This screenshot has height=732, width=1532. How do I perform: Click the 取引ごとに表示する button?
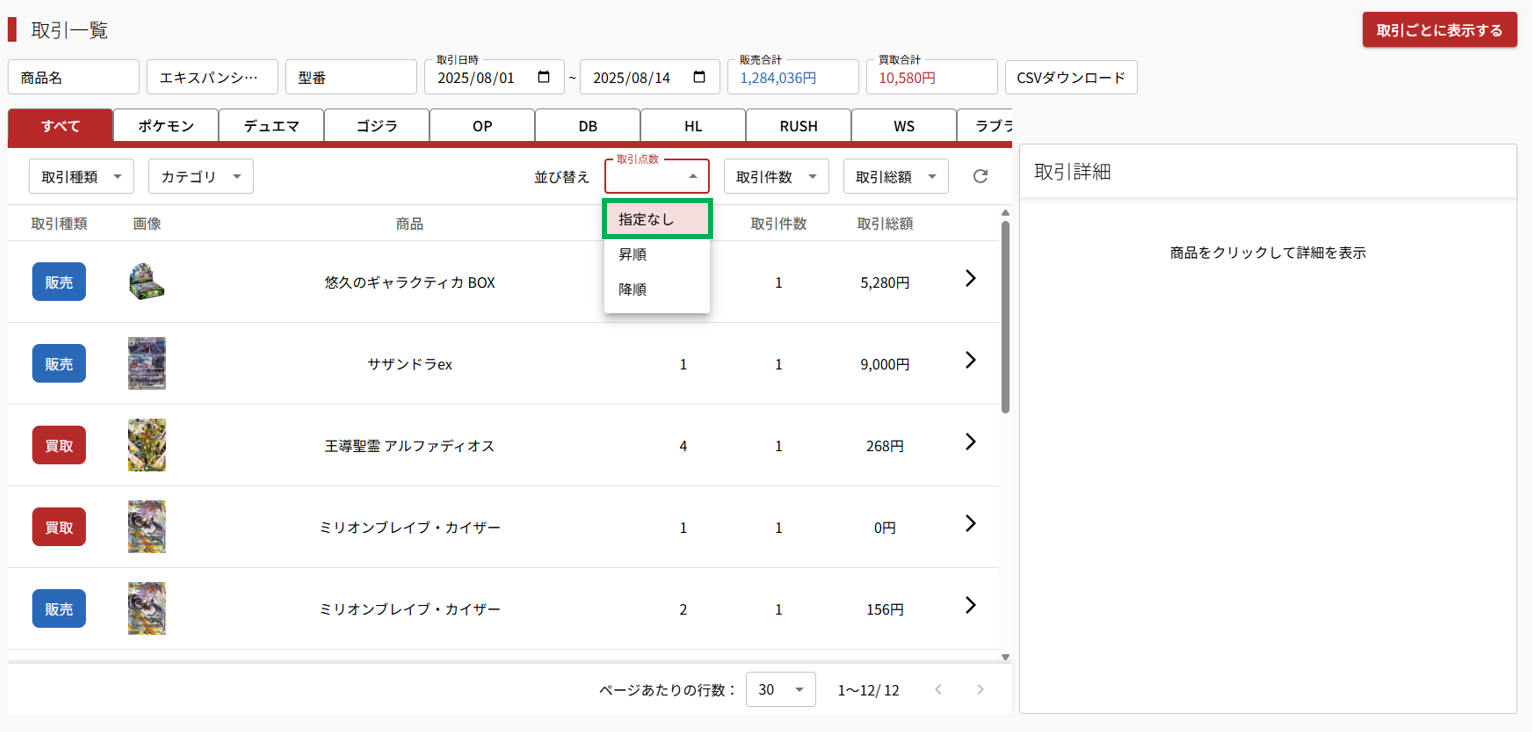pos(1439,30)
